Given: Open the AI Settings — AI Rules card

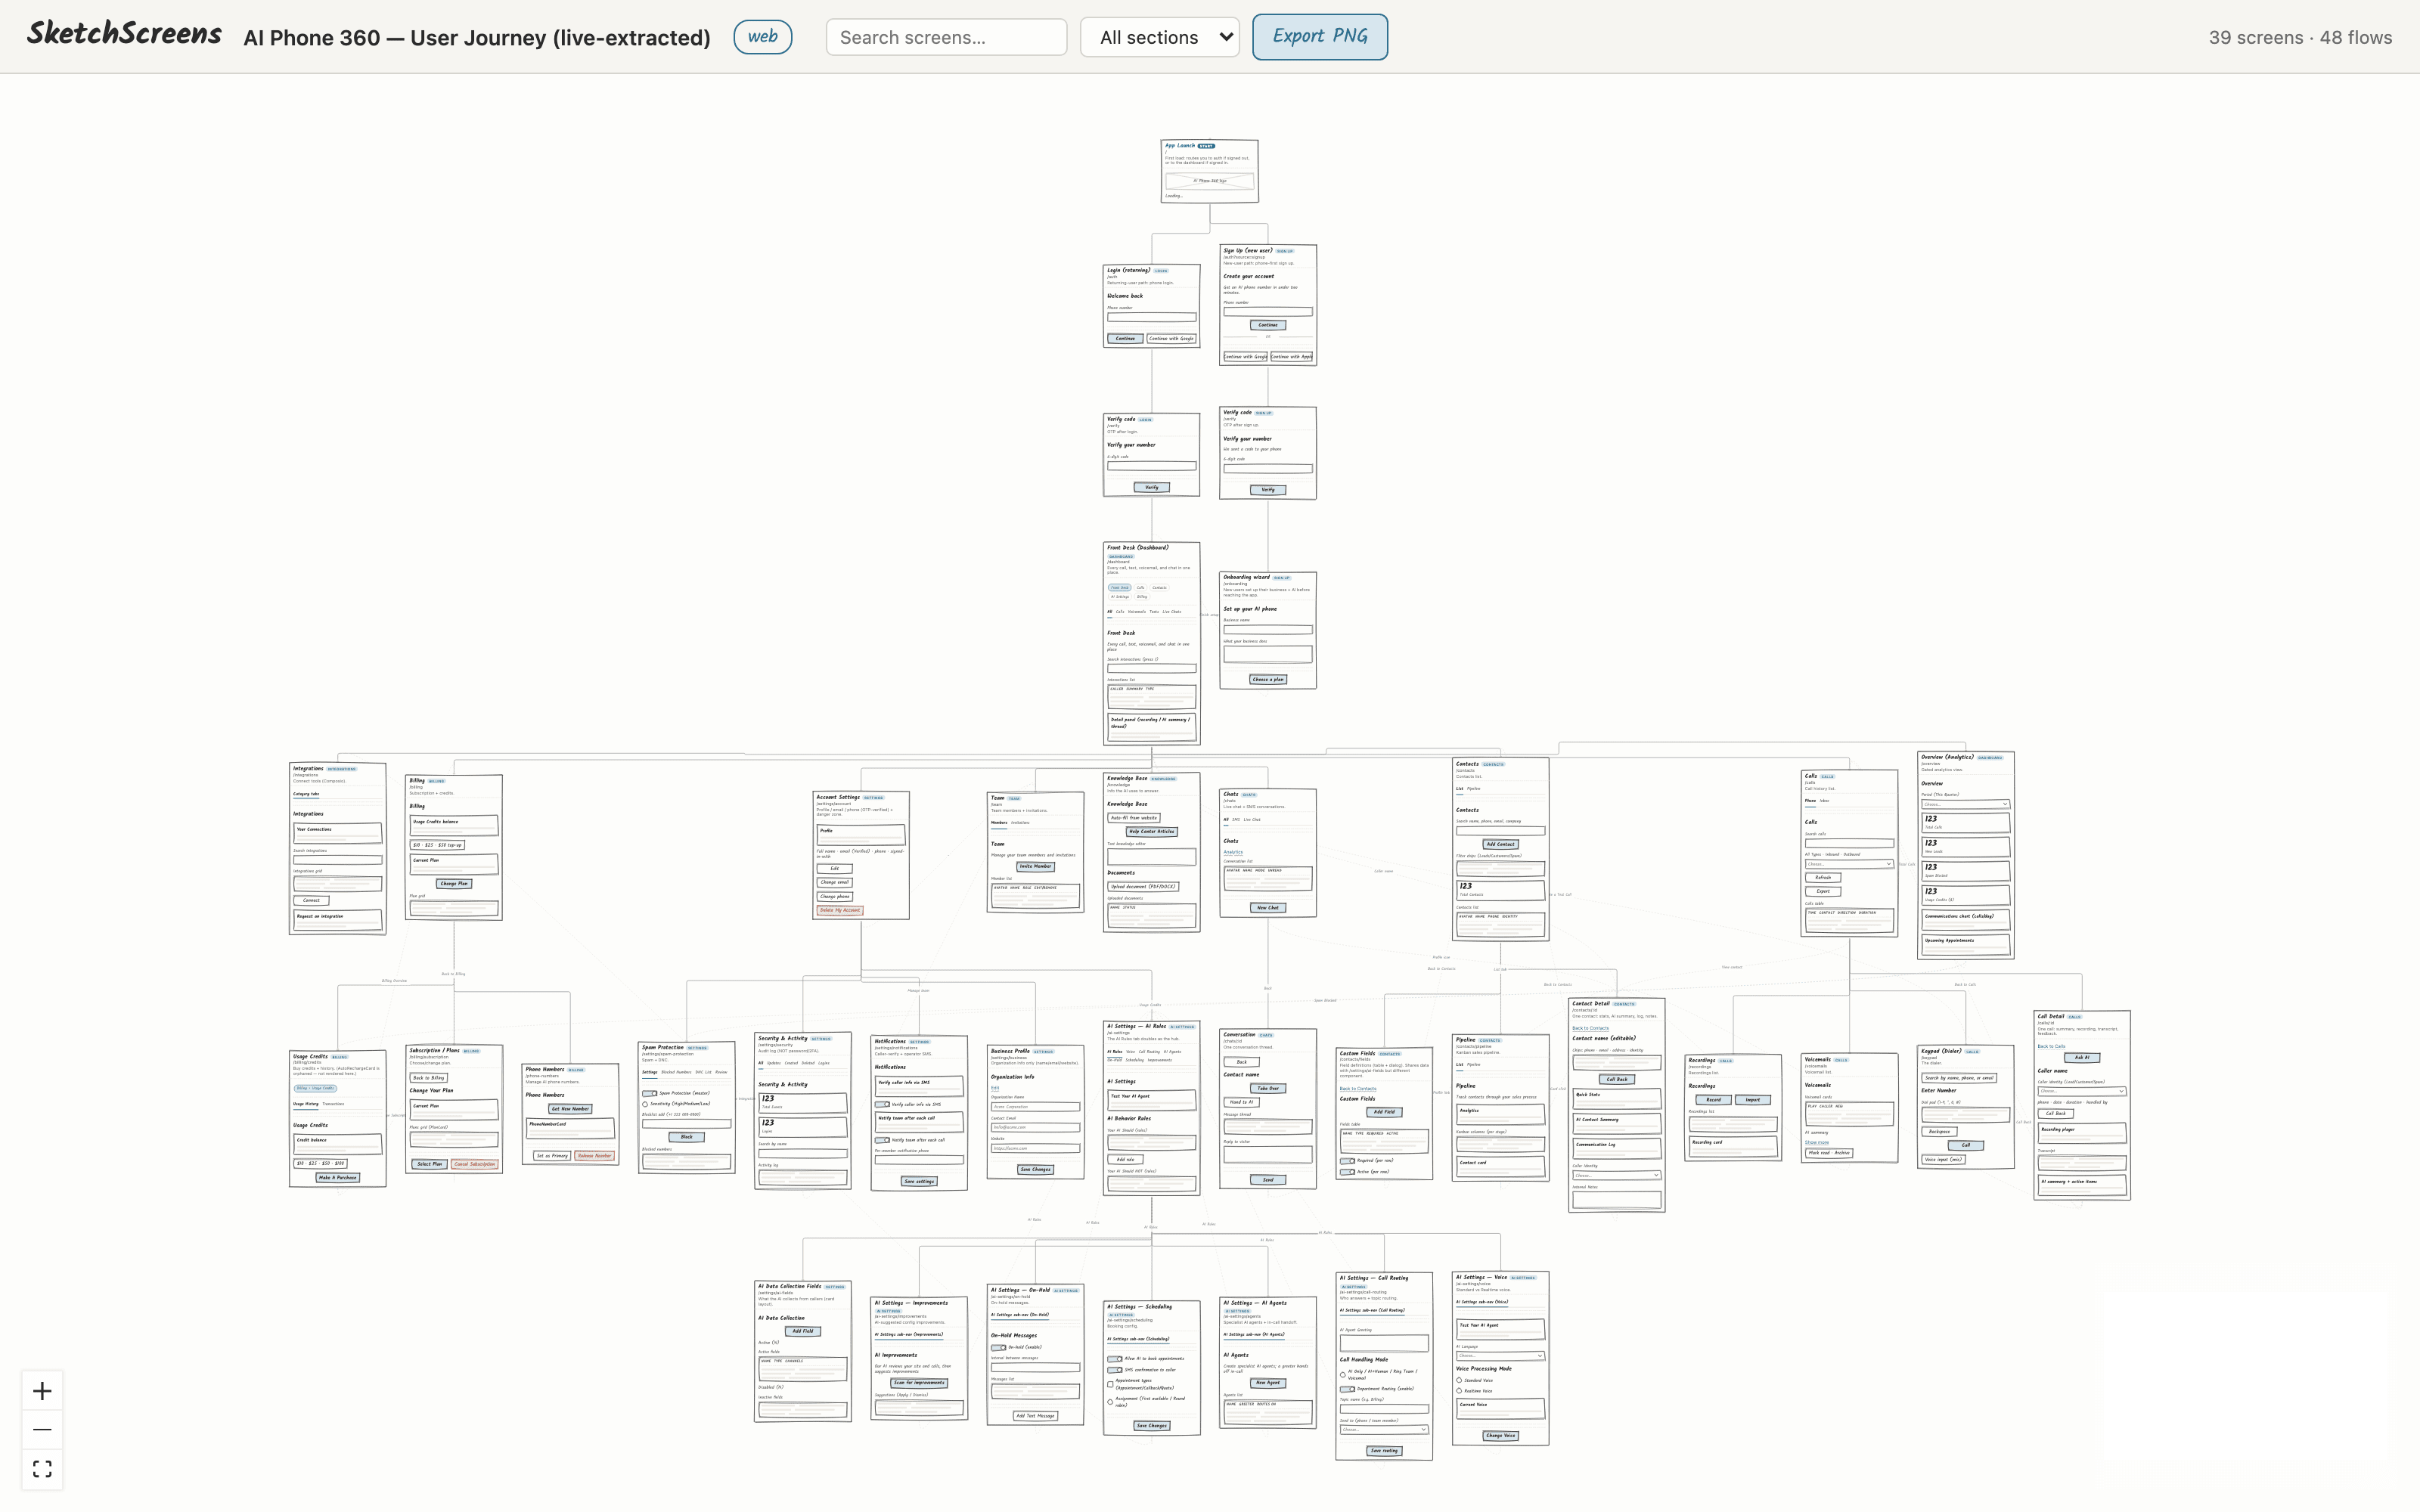Looking at the screenshot, I should pos(1152,1109).
